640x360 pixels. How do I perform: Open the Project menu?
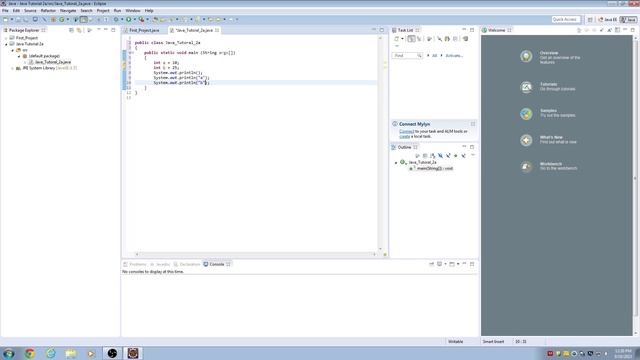tap(103, 11)
